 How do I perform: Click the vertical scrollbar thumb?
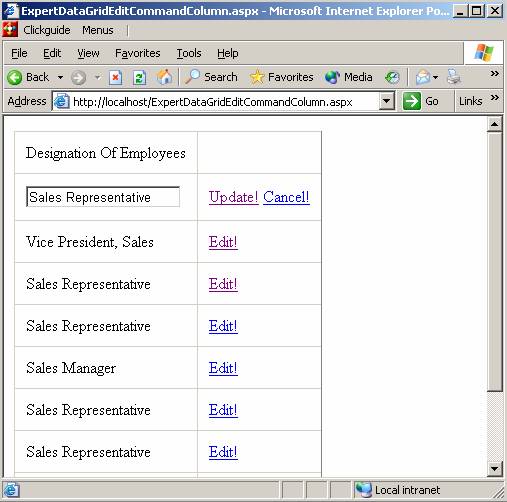495,262
